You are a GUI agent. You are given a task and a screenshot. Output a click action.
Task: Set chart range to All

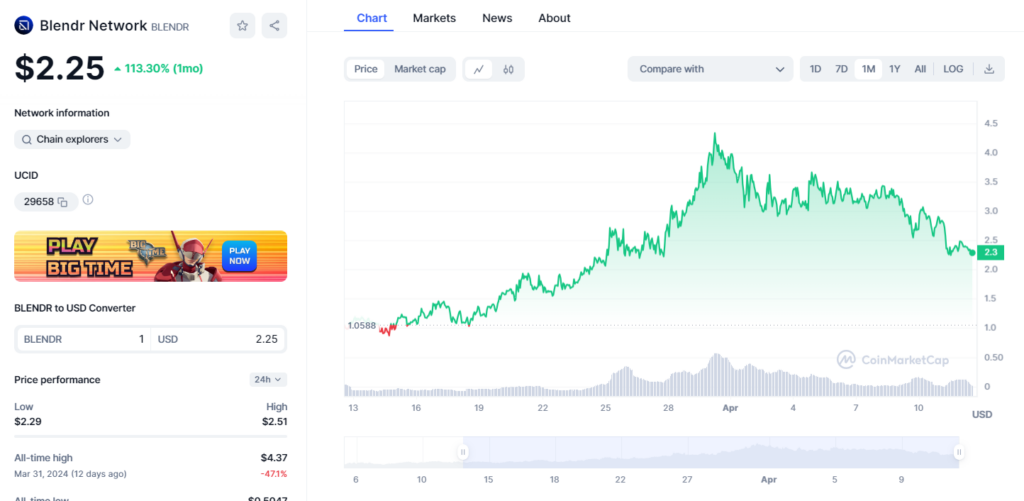[920, 69]
